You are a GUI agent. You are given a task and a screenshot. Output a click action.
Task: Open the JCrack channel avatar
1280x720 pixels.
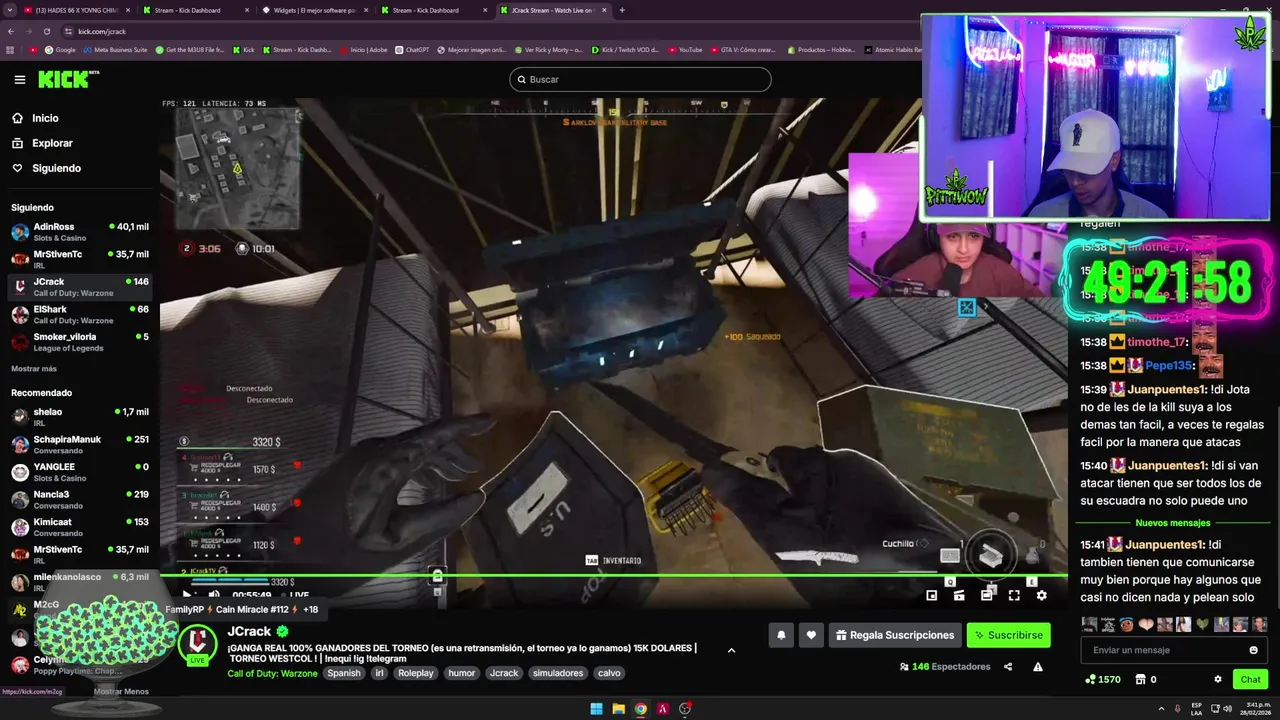click(198, 643)
